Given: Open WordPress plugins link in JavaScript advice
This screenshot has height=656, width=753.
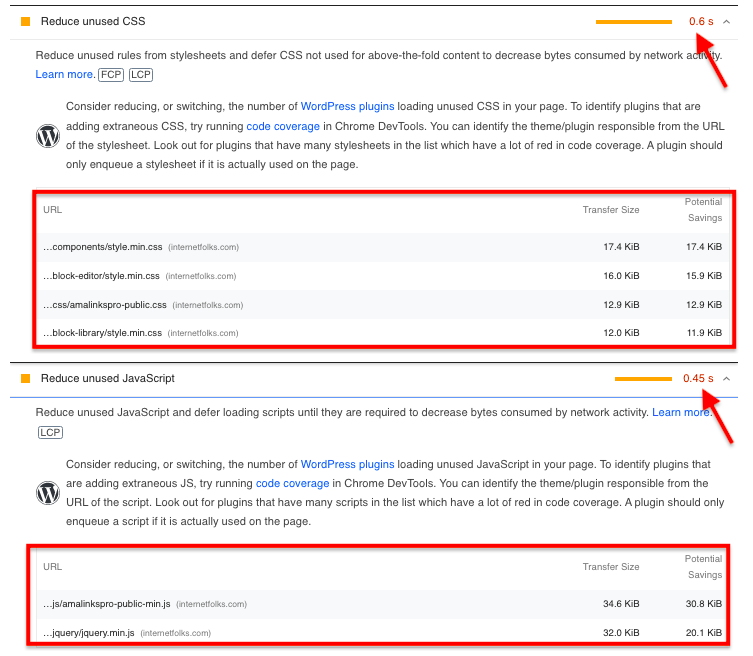Looking at the screenshot, I should coord(347,464).
